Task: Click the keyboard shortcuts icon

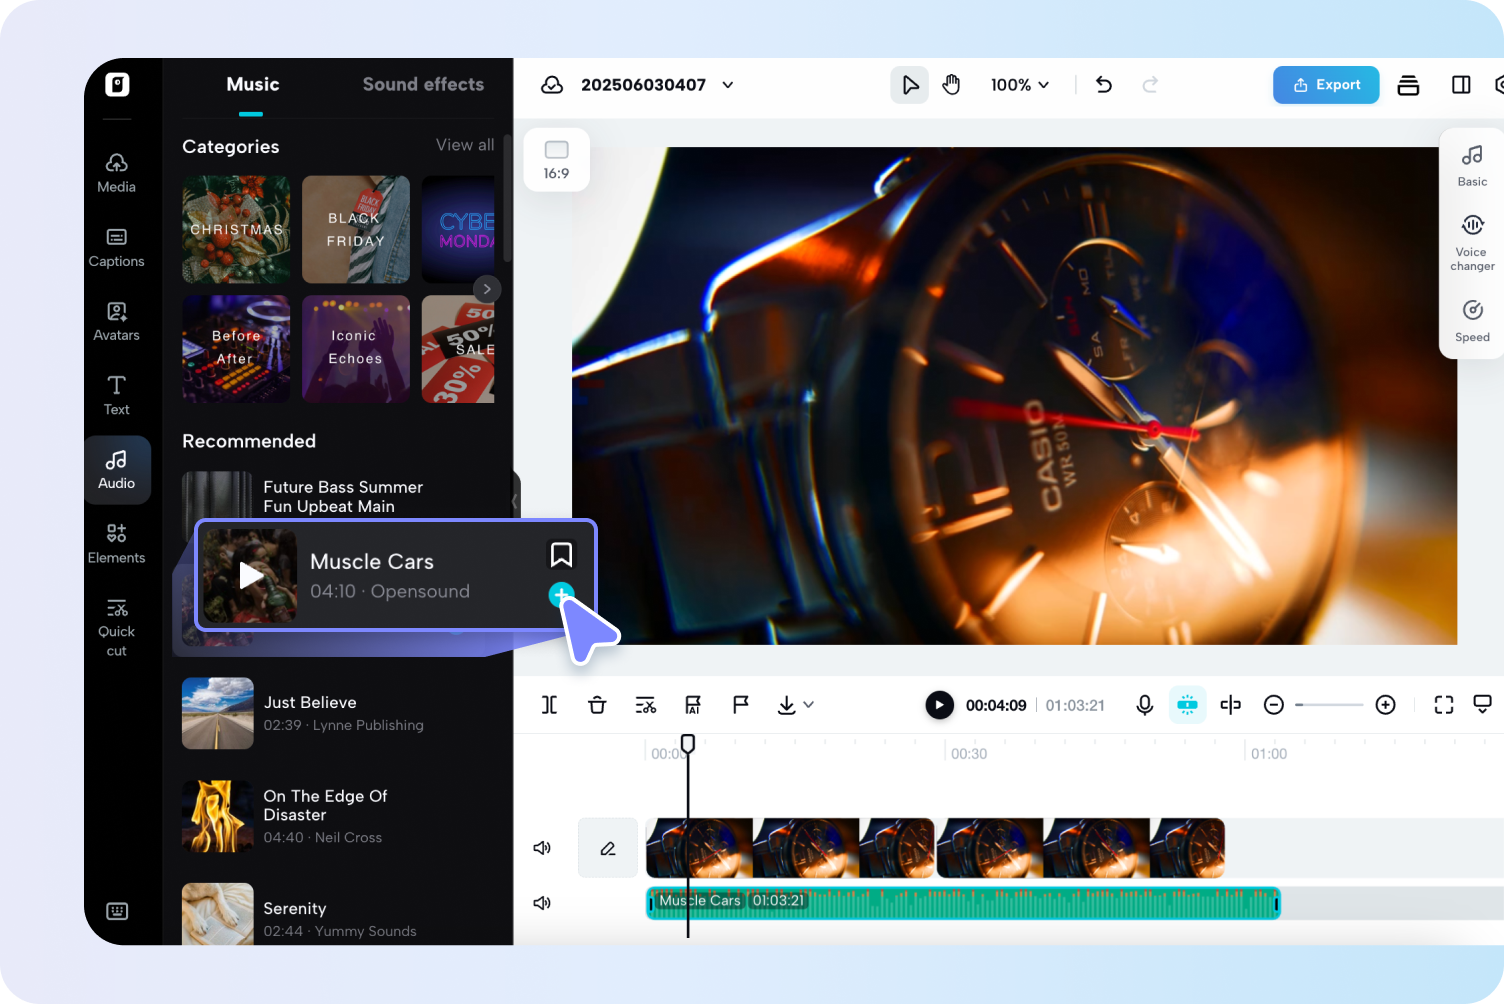Action: point(117,911)
